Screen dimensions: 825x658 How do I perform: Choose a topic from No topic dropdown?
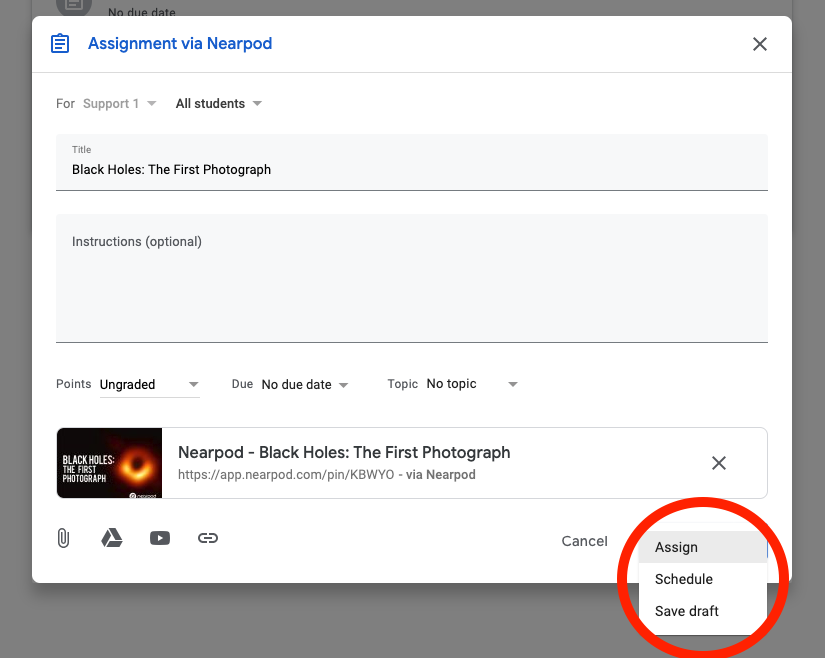tap(472, 385)
